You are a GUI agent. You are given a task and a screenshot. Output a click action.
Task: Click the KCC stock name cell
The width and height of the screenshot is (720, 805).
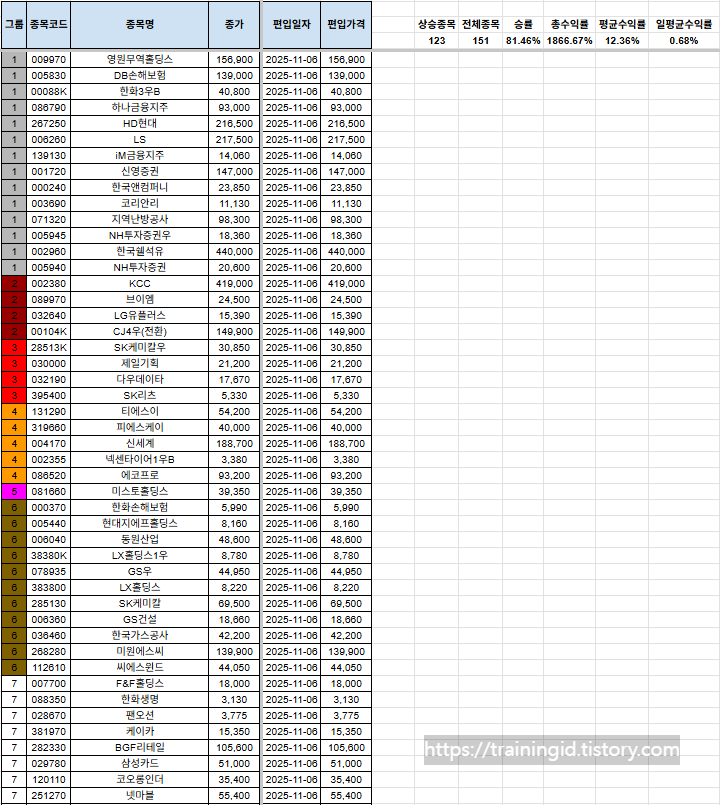pos(140,283)
